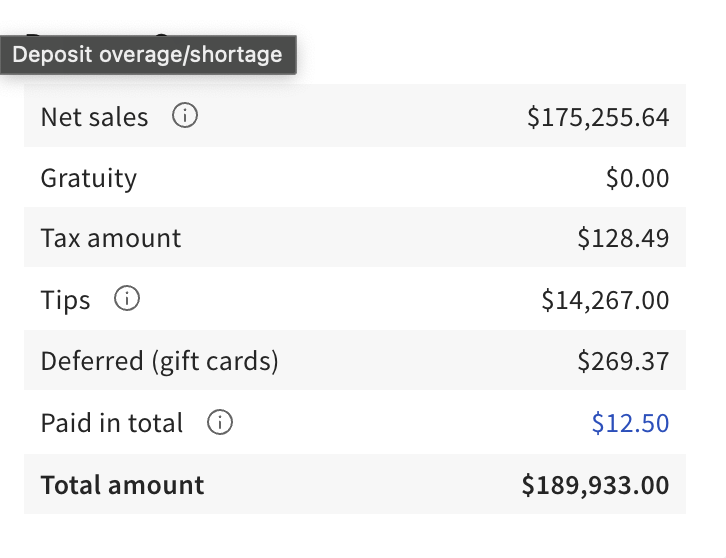The height and width of the screenshot is (558, 726).
Task: Click the Gratuity label
Action: click(89, 178)
